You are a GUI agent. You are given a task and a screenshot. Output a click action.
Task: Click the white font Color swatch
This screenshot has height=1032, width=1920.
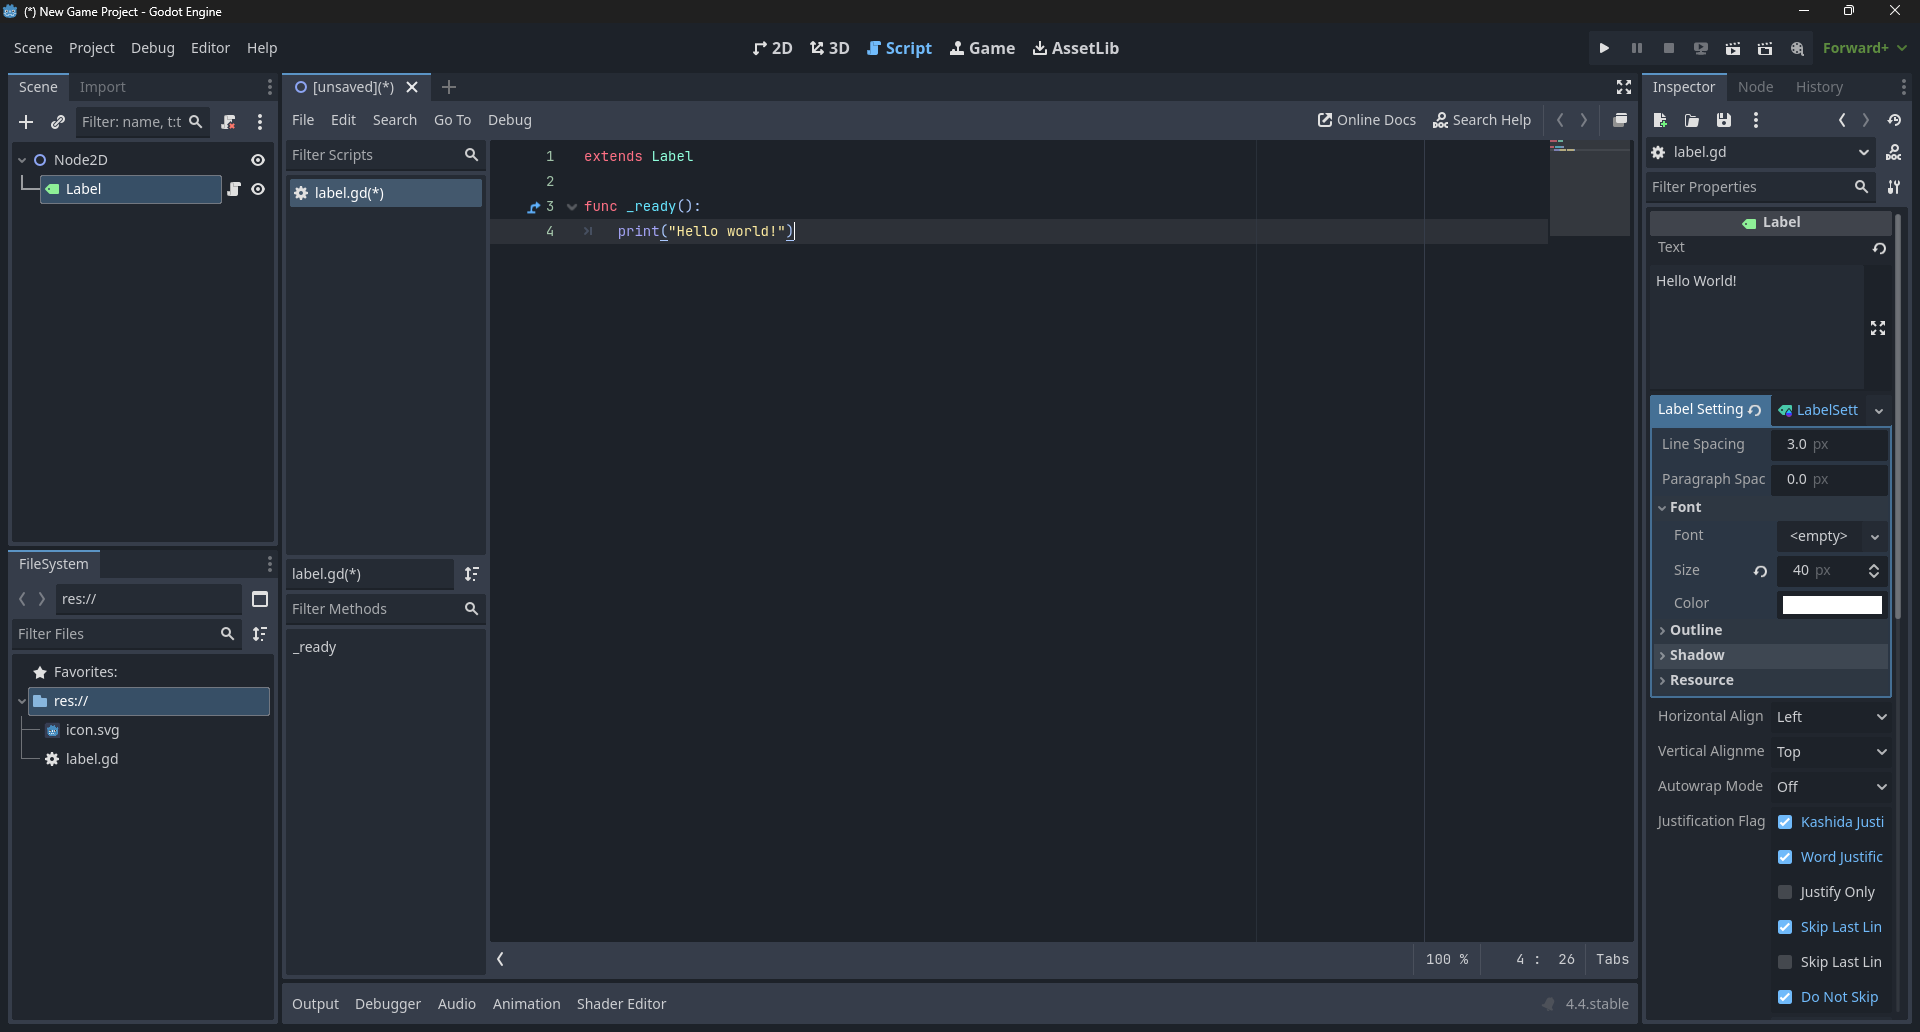point(1831,604)
